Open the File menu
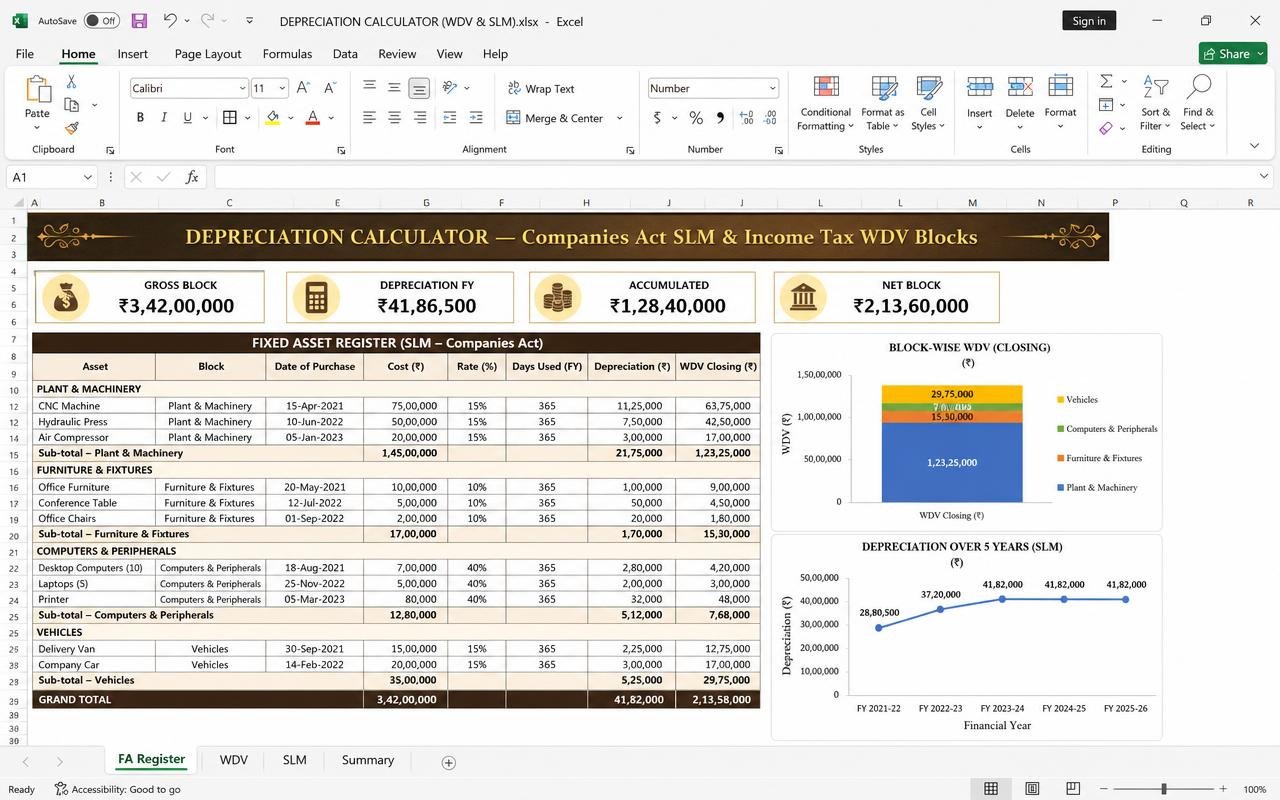 25,54
